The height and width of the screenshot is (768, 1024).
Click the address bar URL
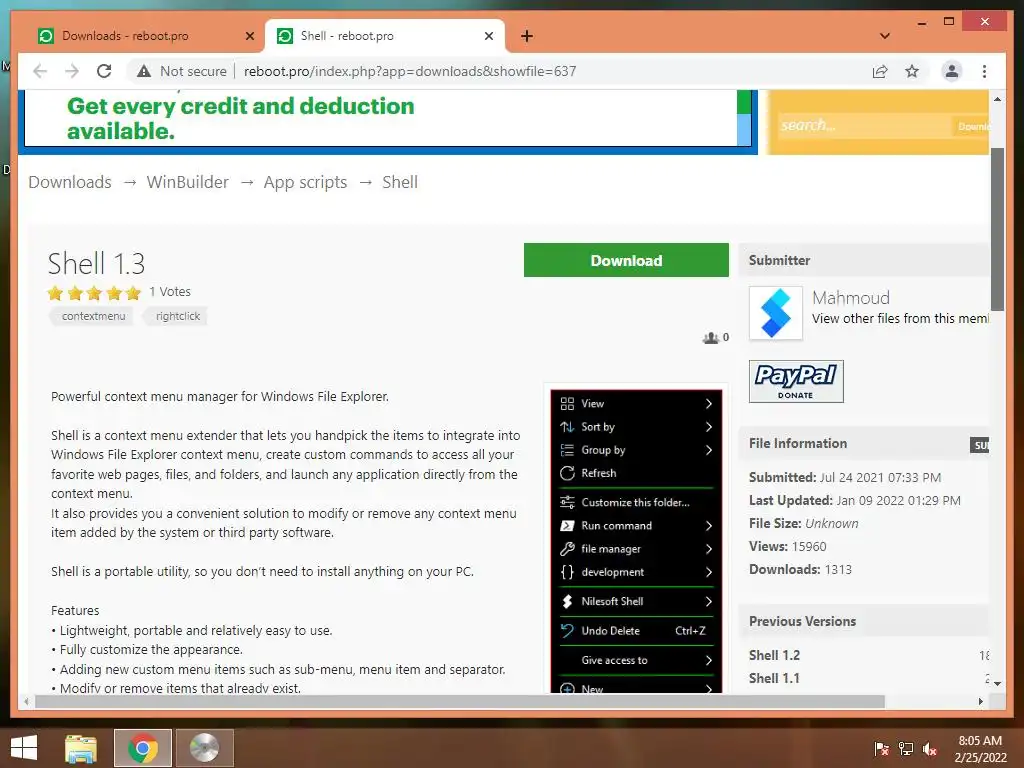(x=410, y=71)
